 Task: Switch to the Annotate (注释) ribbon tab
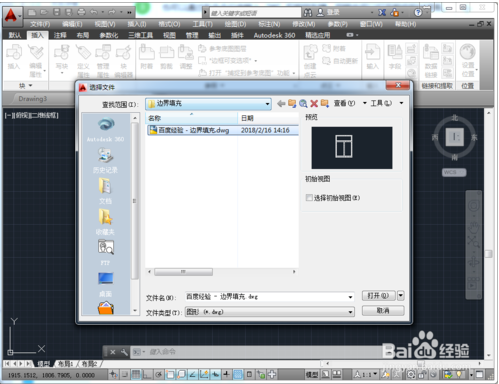pos(60,35)
